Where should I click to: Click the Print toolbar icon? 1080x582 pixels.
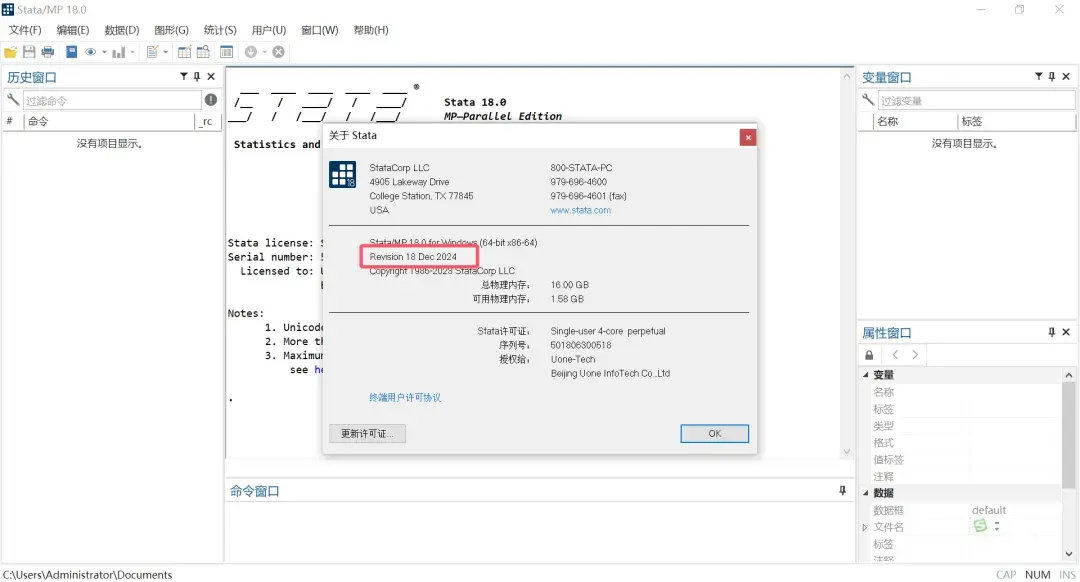(47, 52)
